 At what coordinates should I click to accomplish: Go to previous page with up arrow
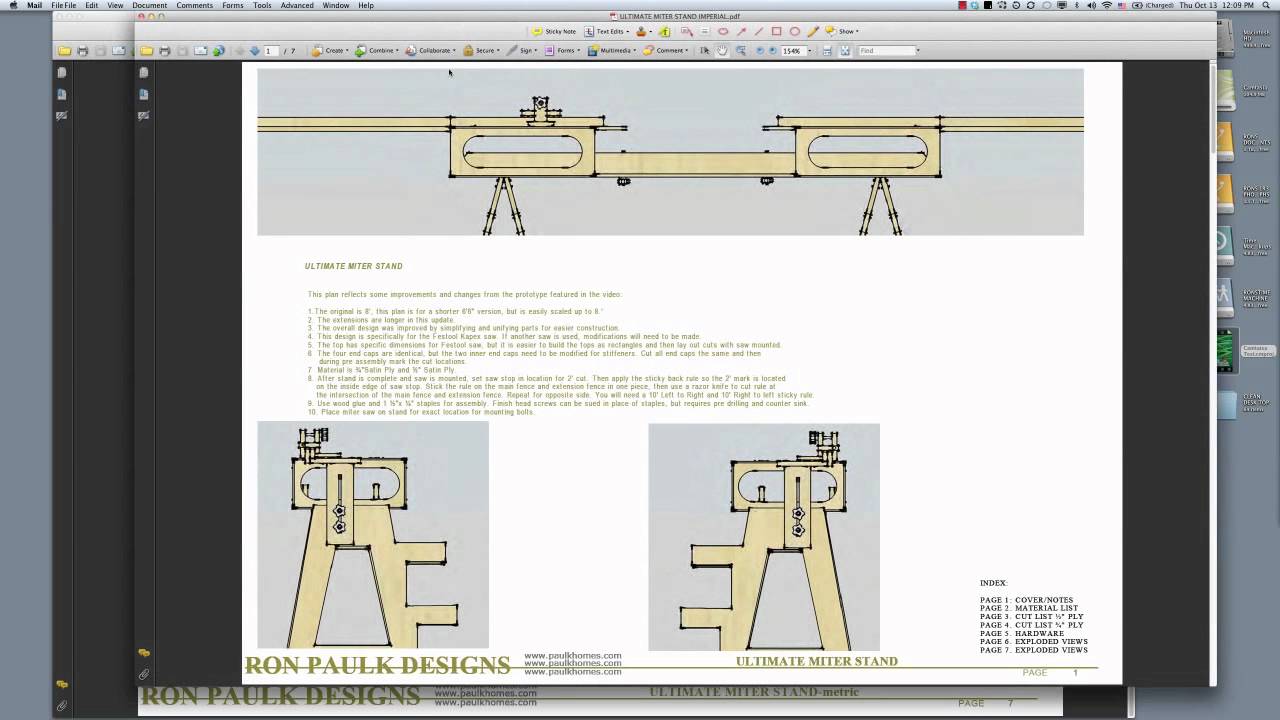click(x=240, y=50)
